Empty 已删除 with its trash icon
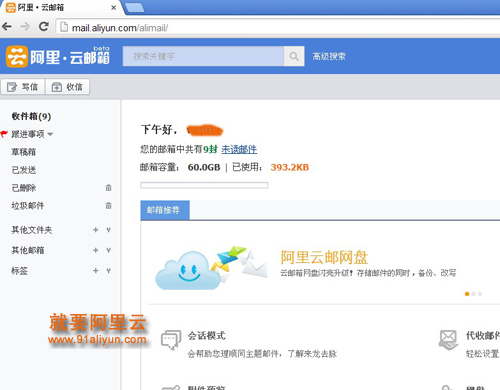The width and height of the screenshot is (500, 390). 108,188
